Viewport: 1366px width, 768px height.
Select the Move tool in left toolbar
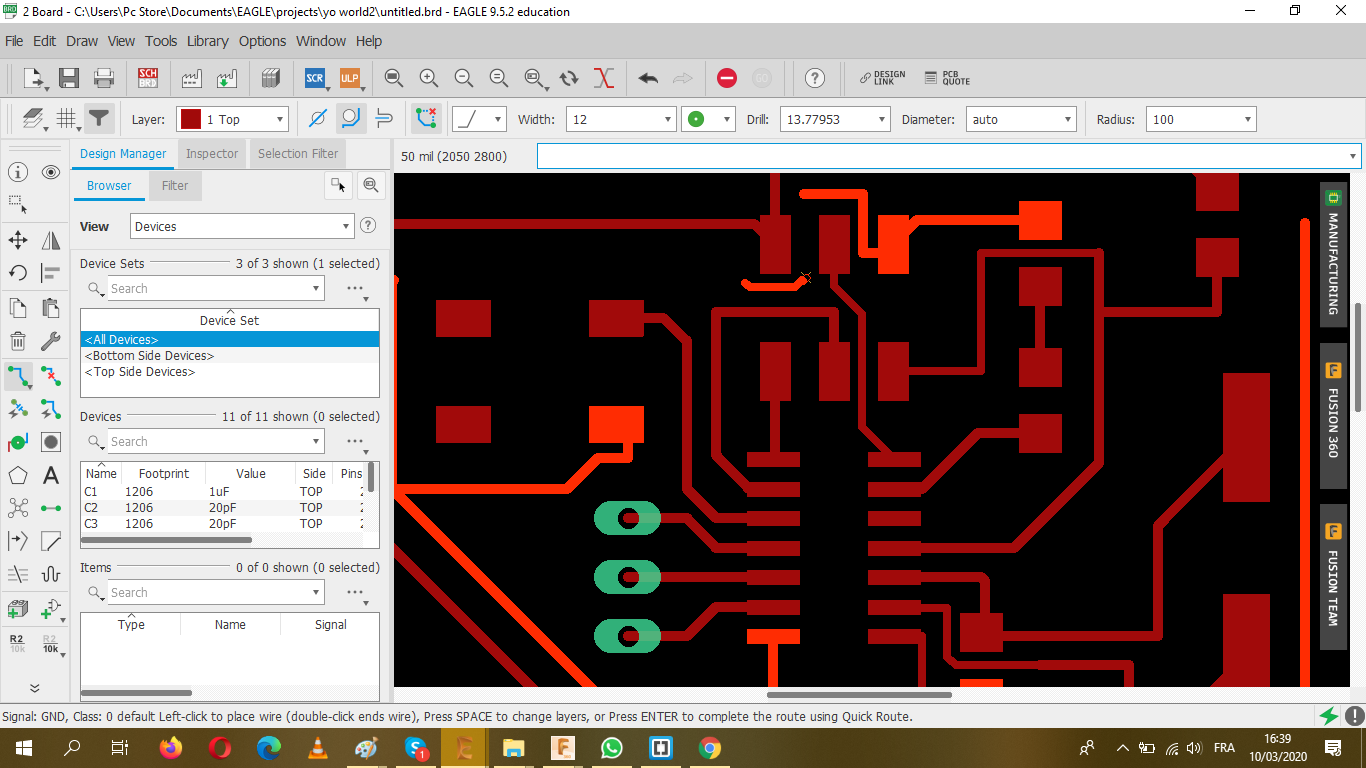[x=18, y=240]
